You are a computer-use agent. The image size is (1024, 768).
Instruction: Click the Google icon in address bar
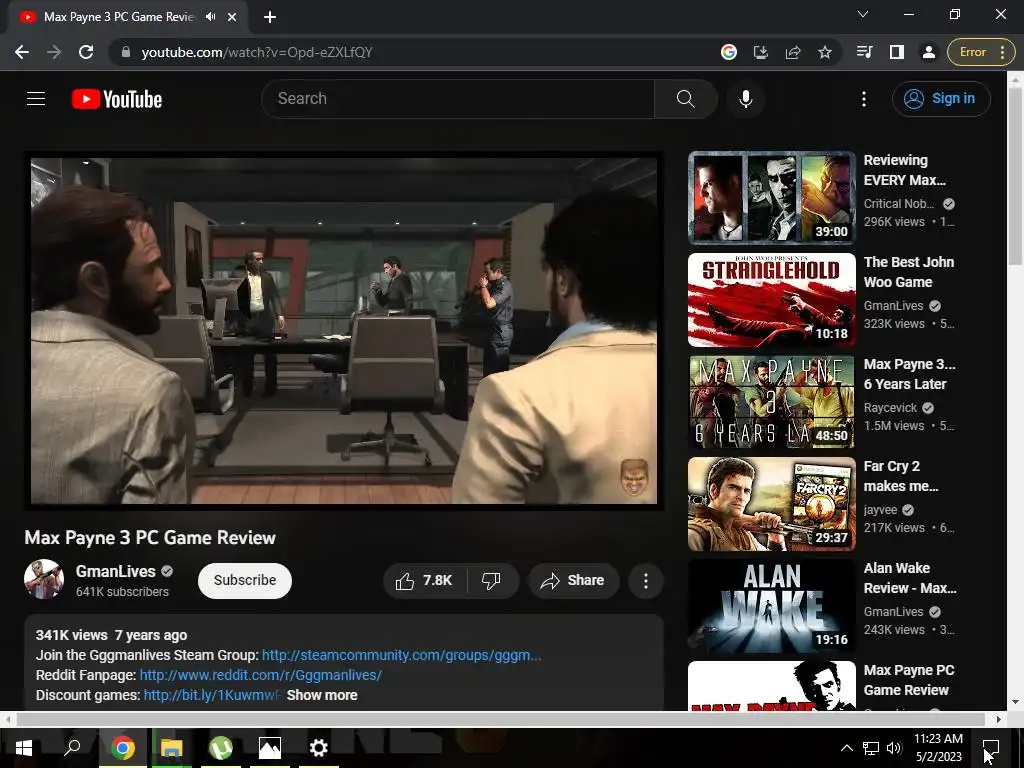pyautogui.click(x=729, y=52)
